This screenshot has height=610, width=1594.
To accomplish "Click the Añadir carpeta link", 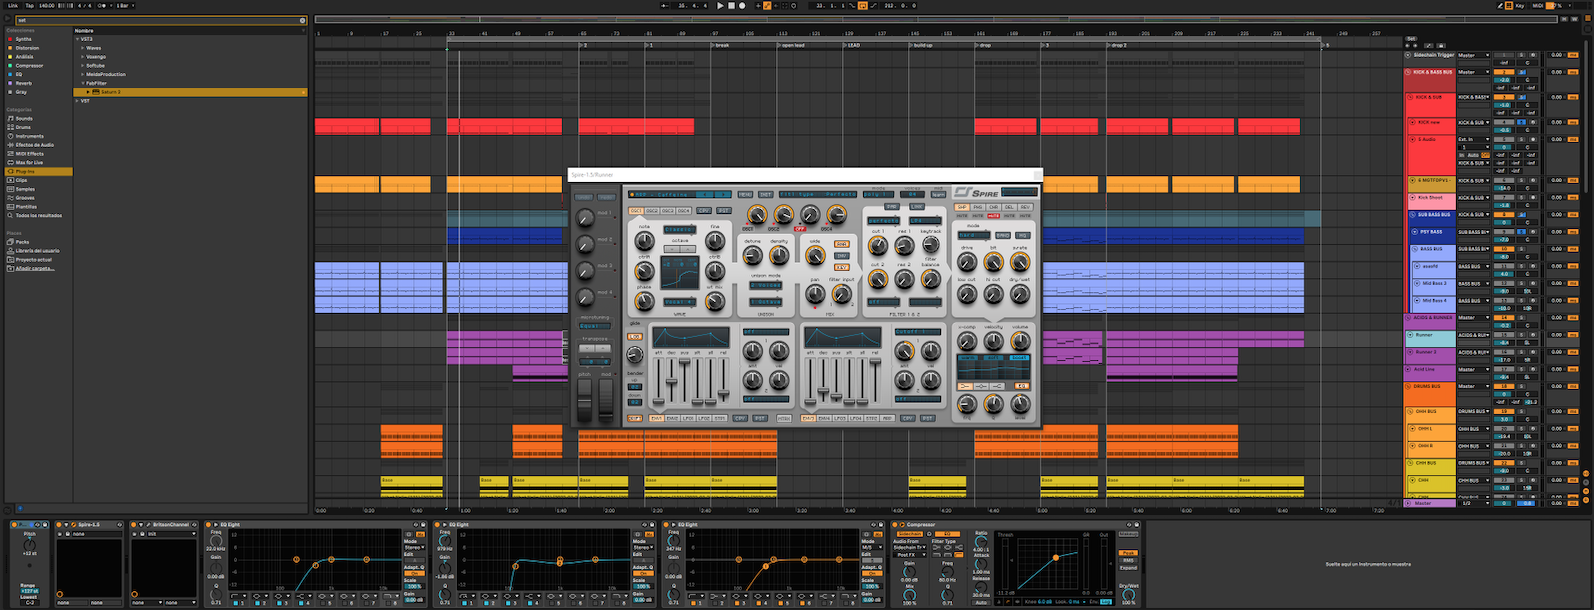I will [x=34, y=268].
